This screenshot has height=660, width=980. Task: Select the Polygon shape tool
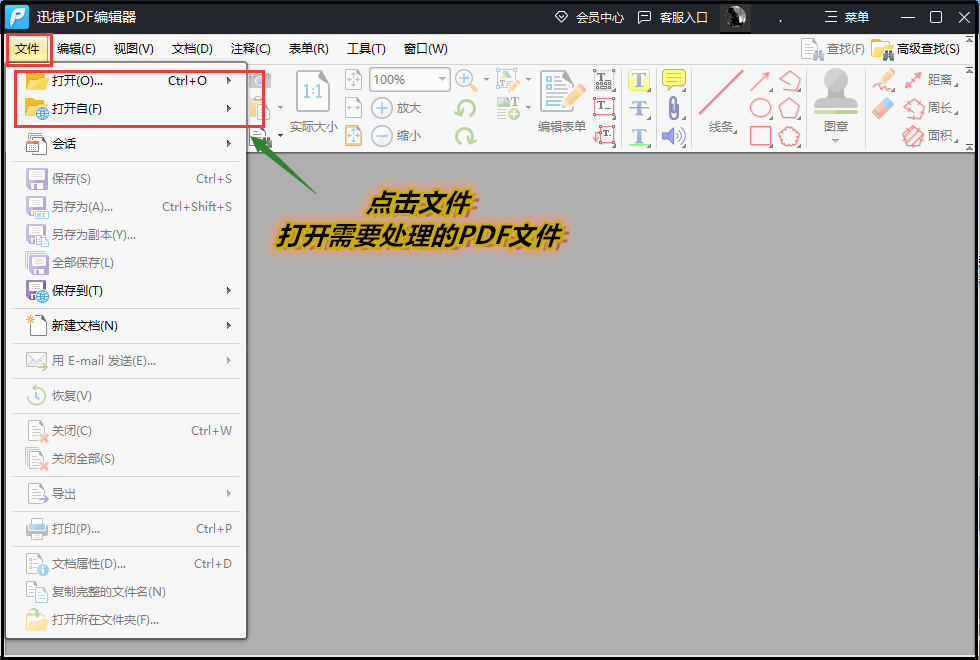coord(790,108)
